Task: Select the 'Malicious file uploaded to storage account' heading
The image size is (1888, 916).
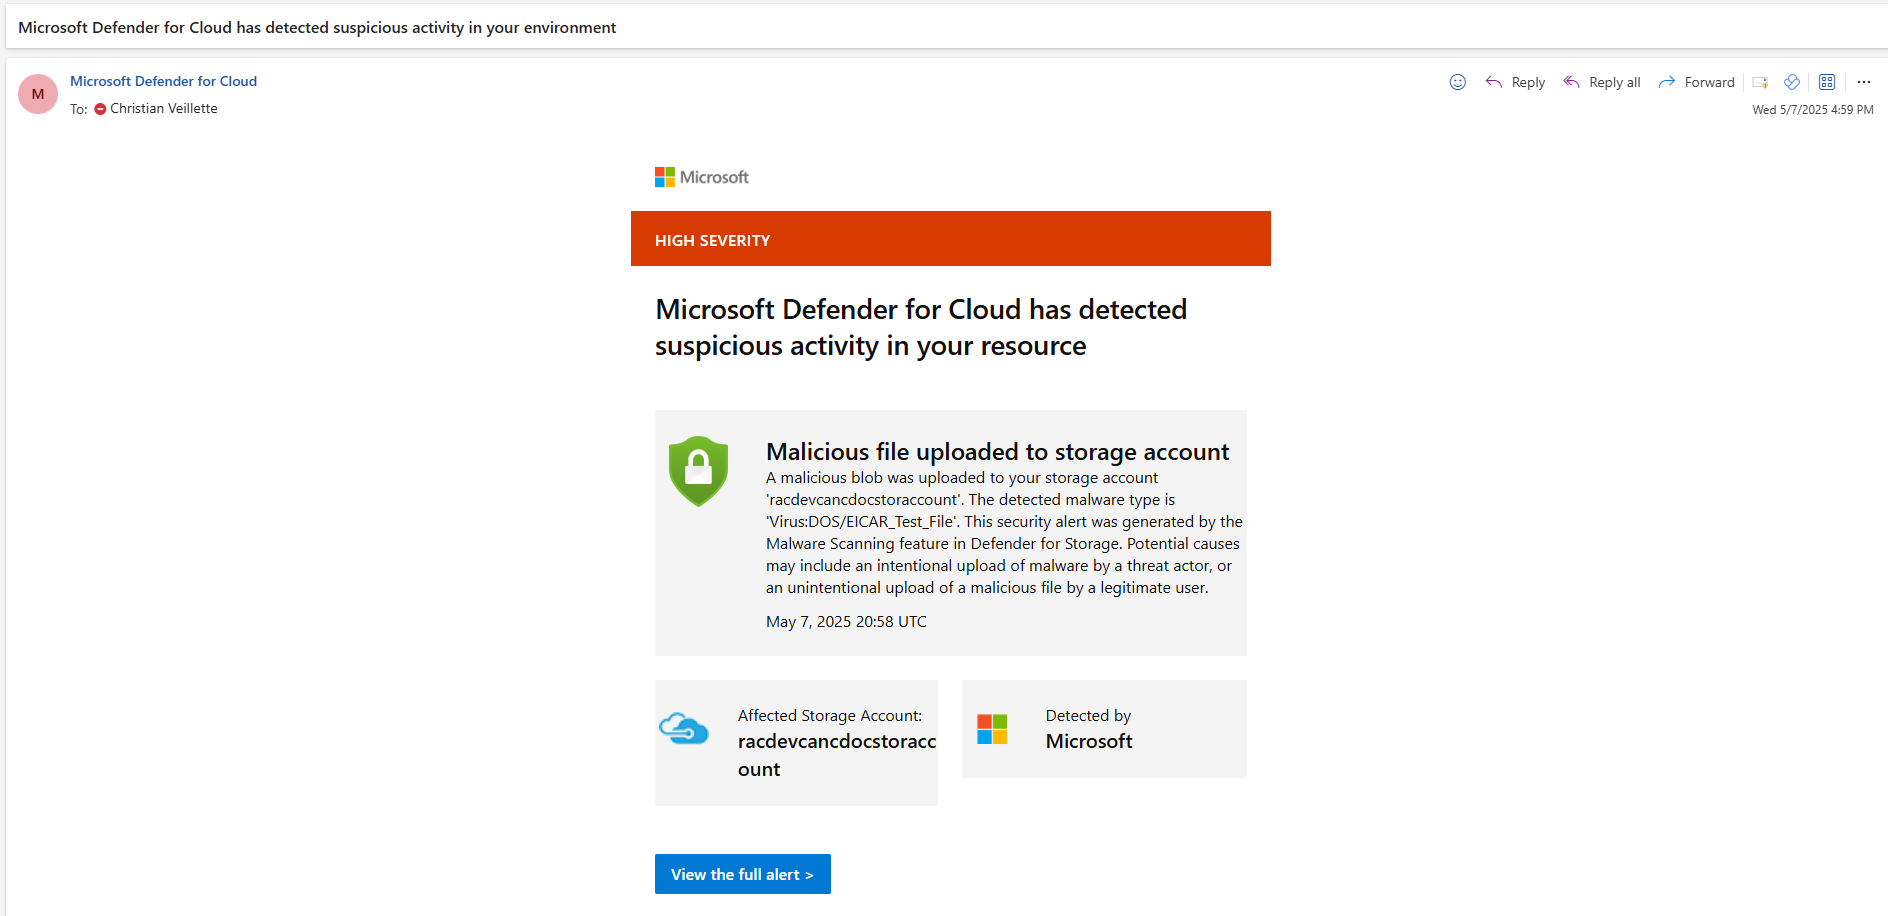Action: tap(997, 452)
